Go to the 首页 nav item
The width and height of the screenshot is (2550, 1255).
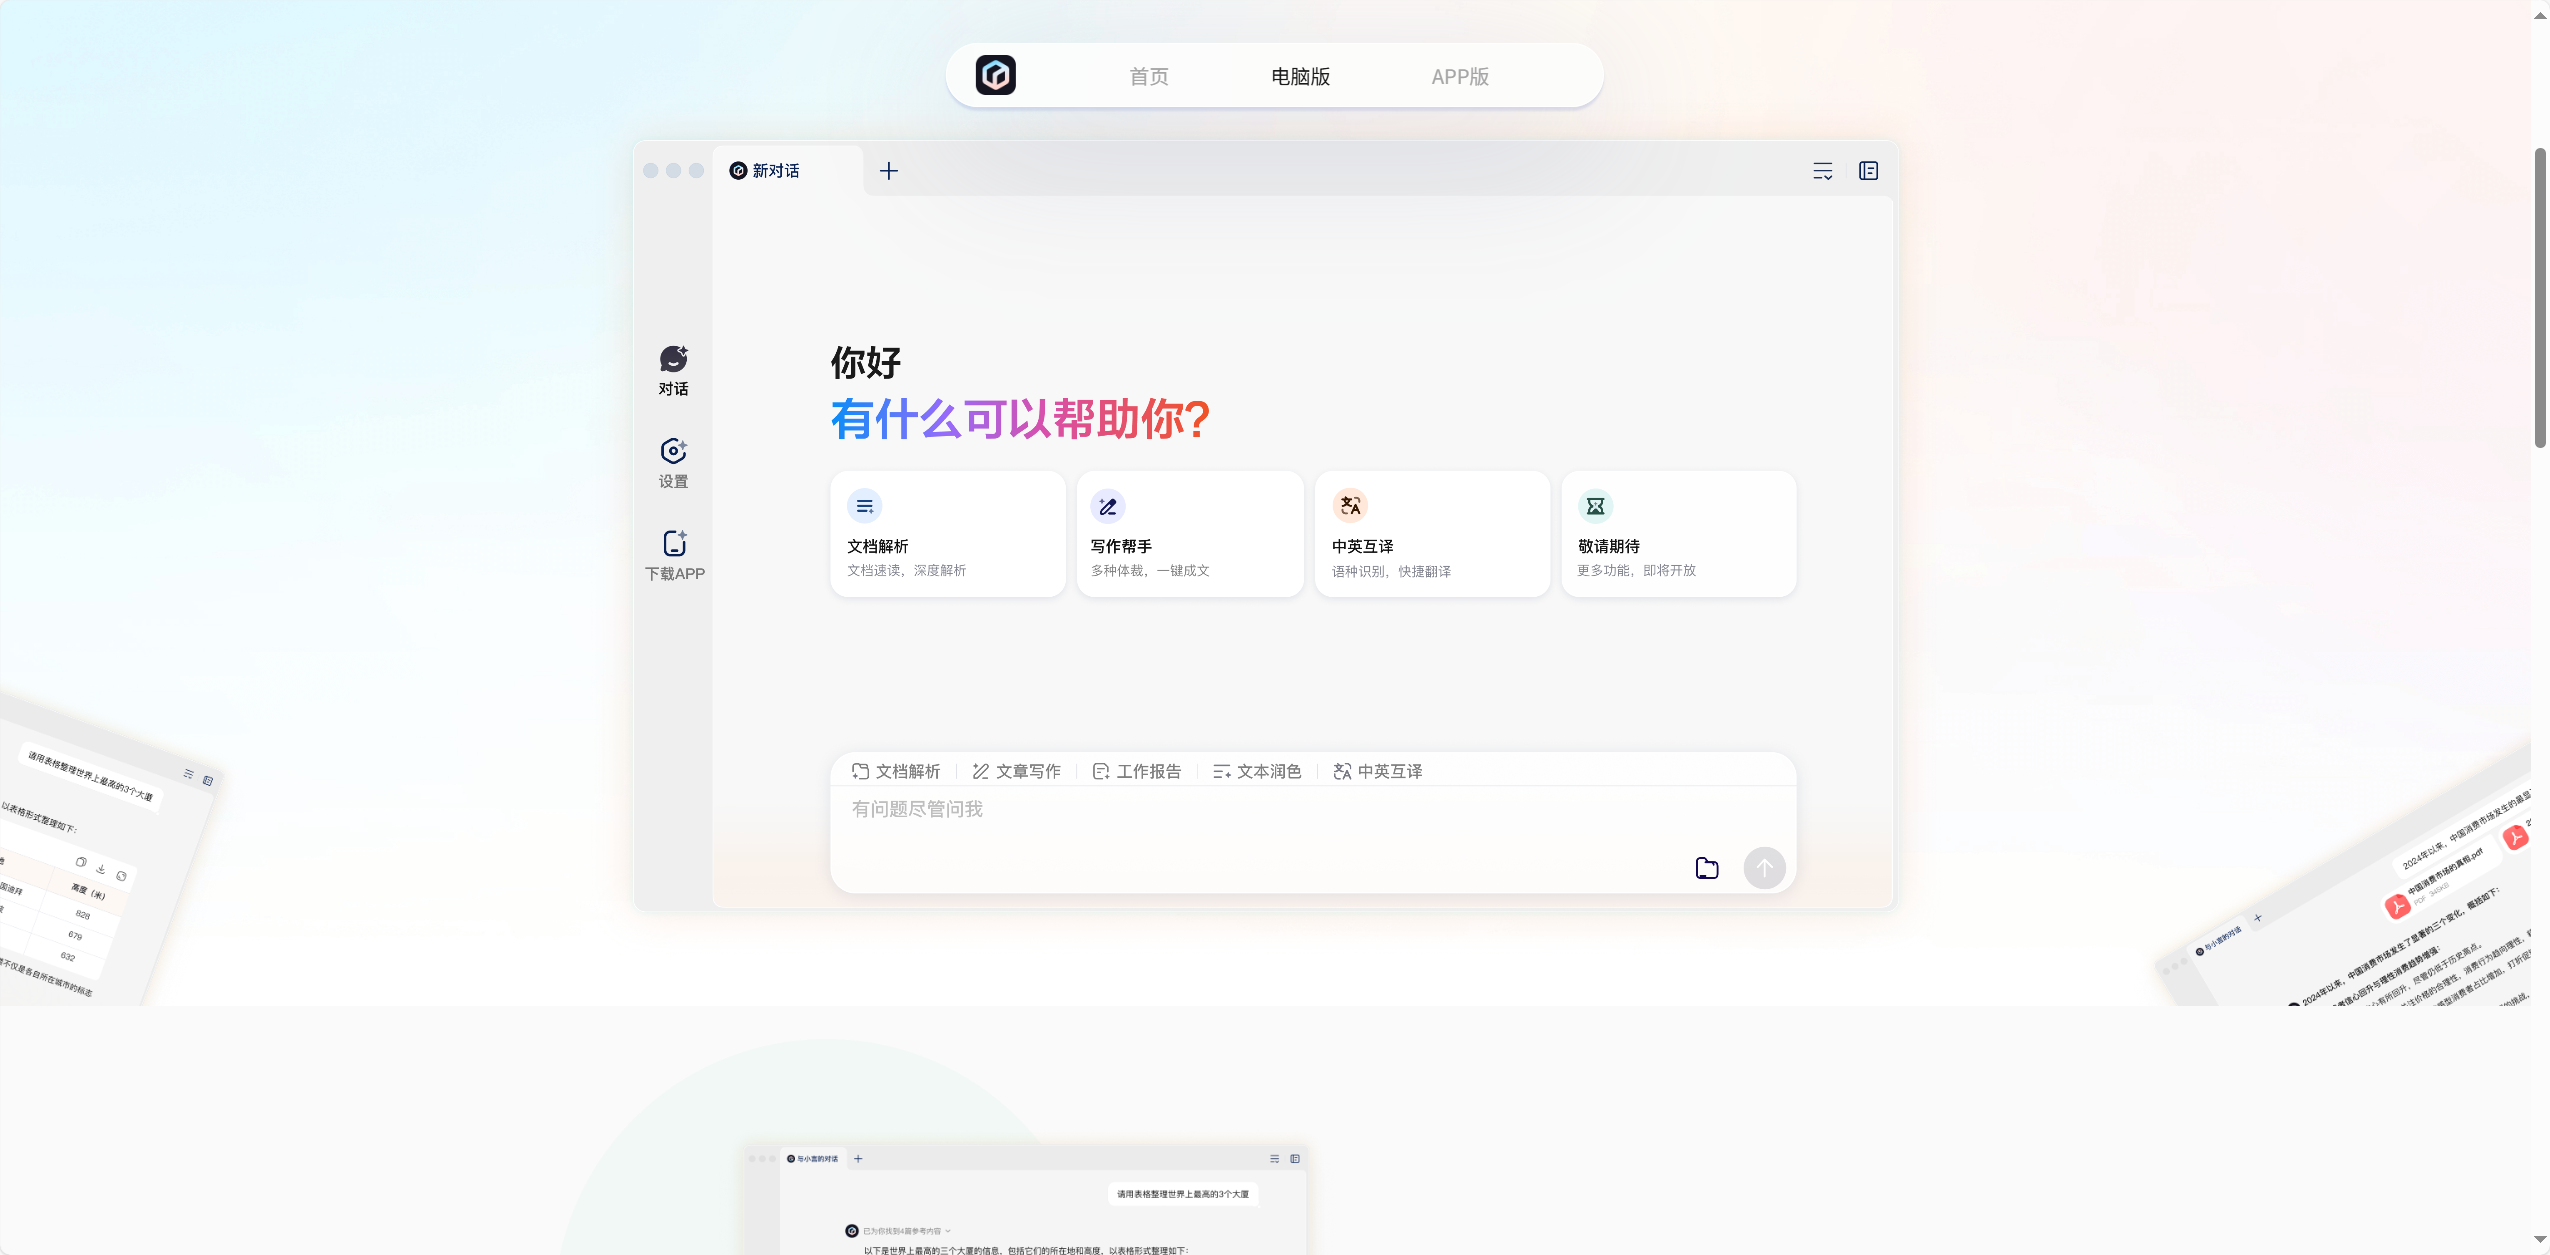(x=1149, y=76)
